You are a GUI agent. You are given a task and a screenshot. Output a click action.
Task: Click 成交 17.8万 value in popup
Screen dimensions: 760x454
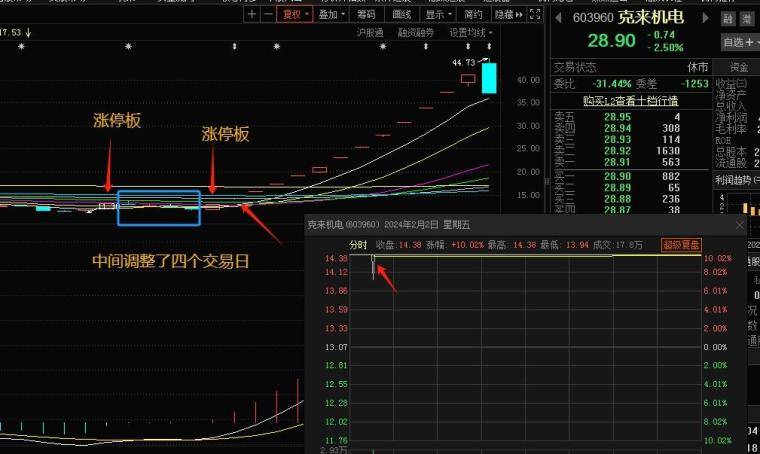(629, 245)
